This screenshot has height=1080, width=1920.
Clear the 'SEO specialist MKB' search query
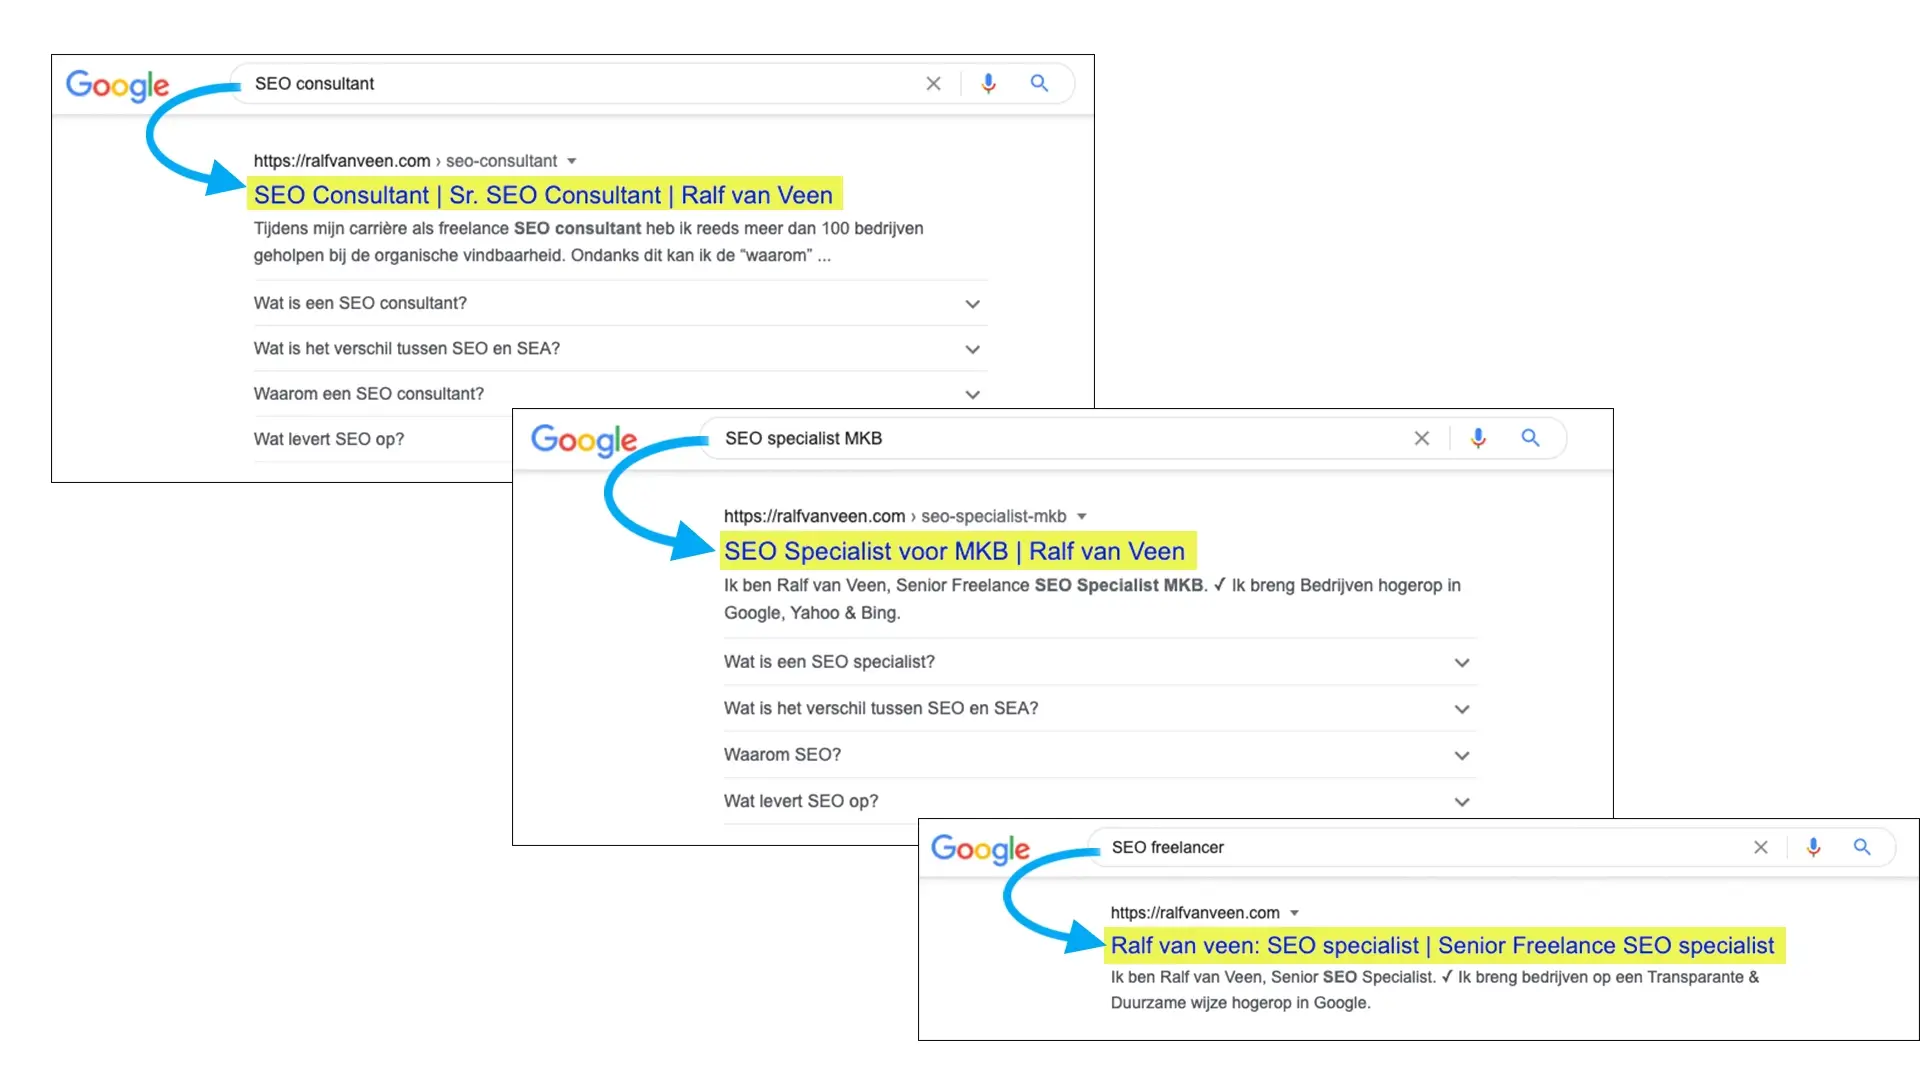pyautogui.click(x=1421, y=438)
